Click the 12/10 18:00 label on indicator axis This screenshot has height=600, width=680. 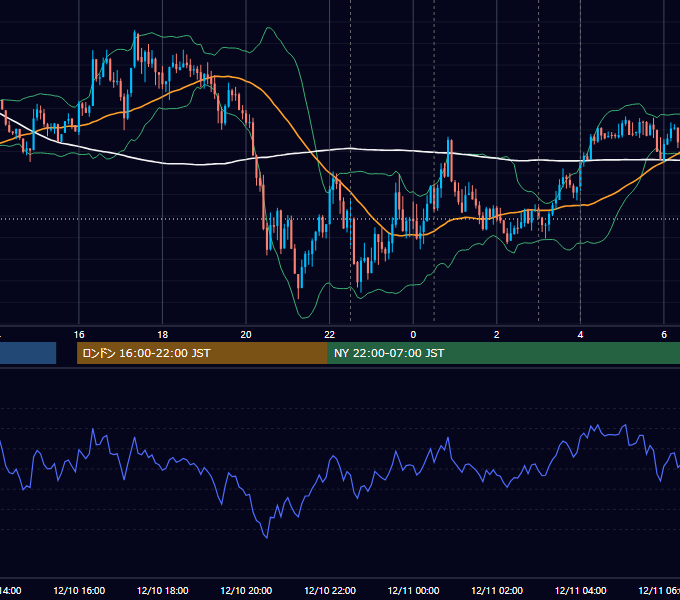tap(163, 590)
